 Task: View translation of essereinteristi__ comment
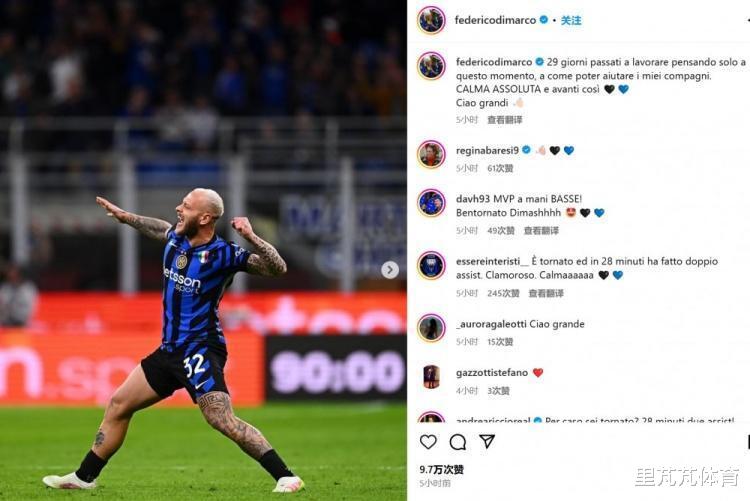[x=546, y=293]
